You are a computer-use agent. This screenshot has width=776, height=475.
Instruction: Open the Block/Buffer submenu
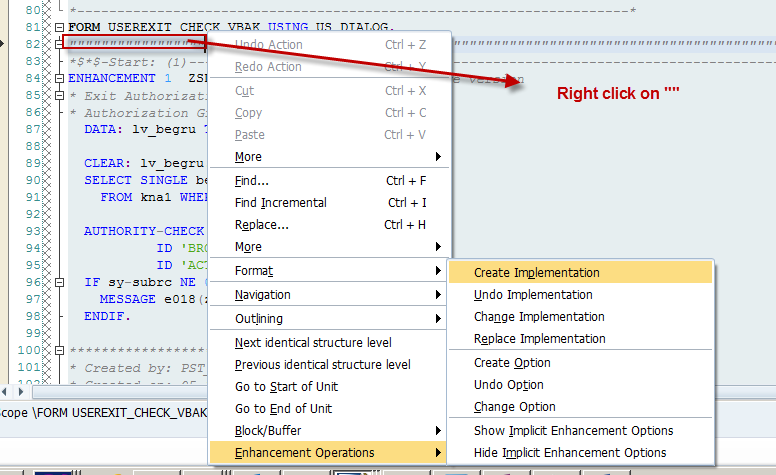coord(438,431)
